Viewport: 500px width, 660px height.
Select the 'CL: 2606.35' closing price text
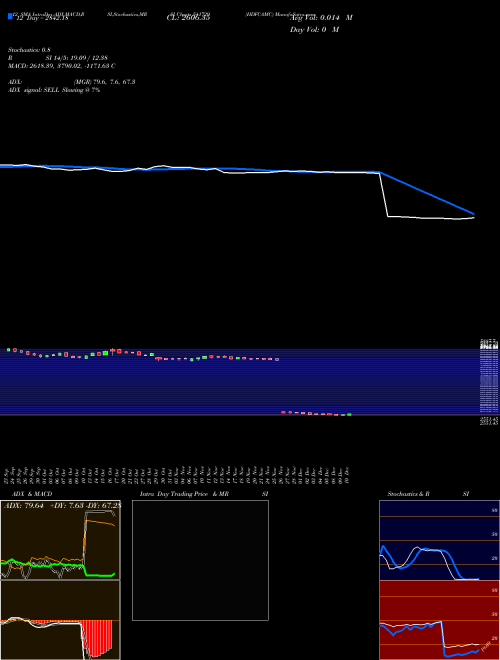tap(188, 18)
